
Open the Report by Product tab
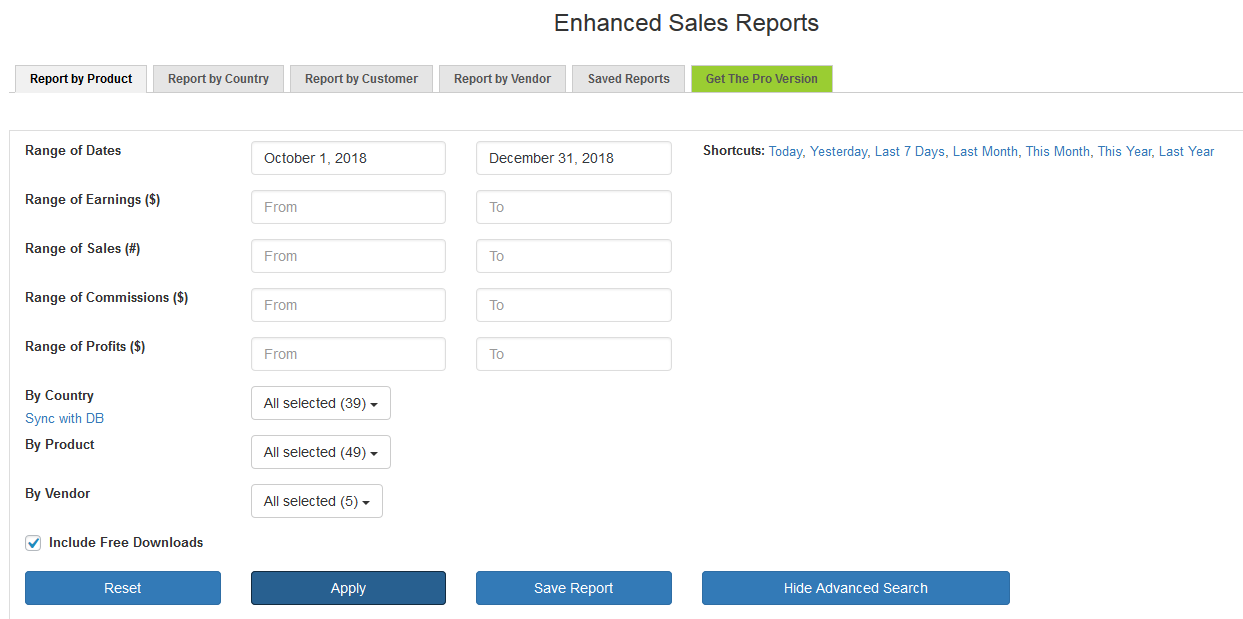coord(81,79)
